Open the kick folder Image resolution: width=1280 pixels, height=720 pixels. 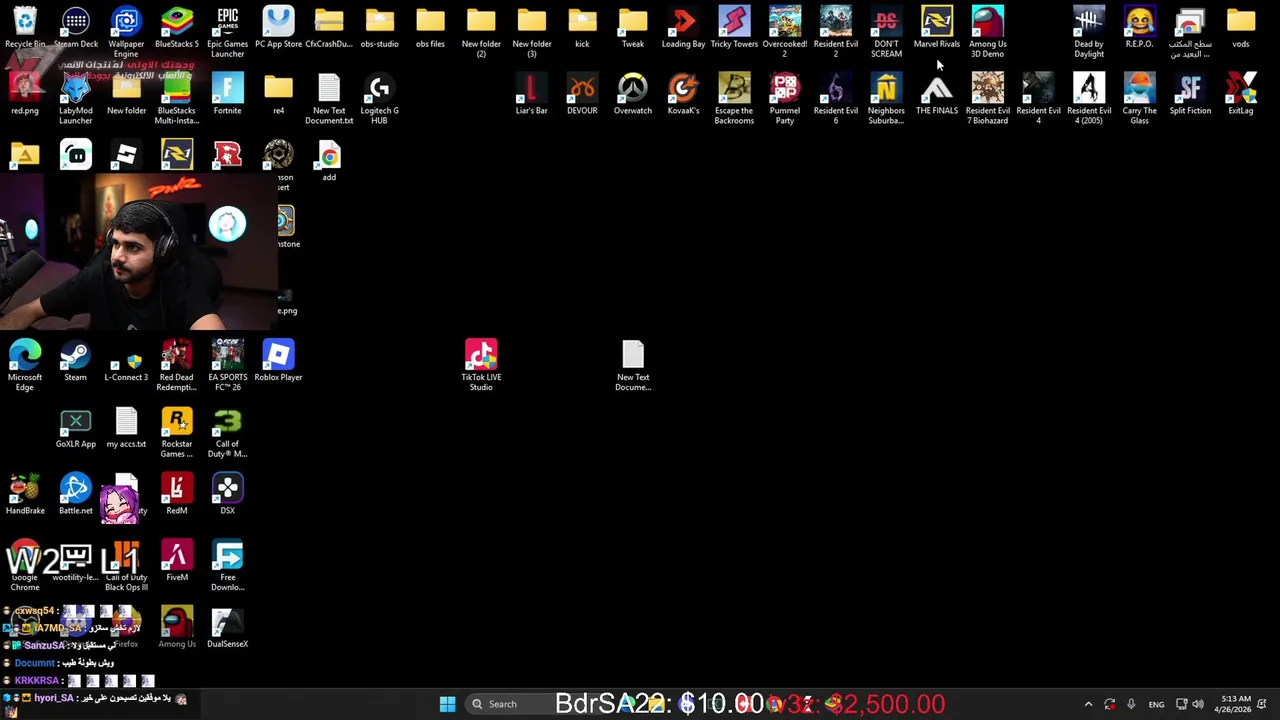point(582,27)
